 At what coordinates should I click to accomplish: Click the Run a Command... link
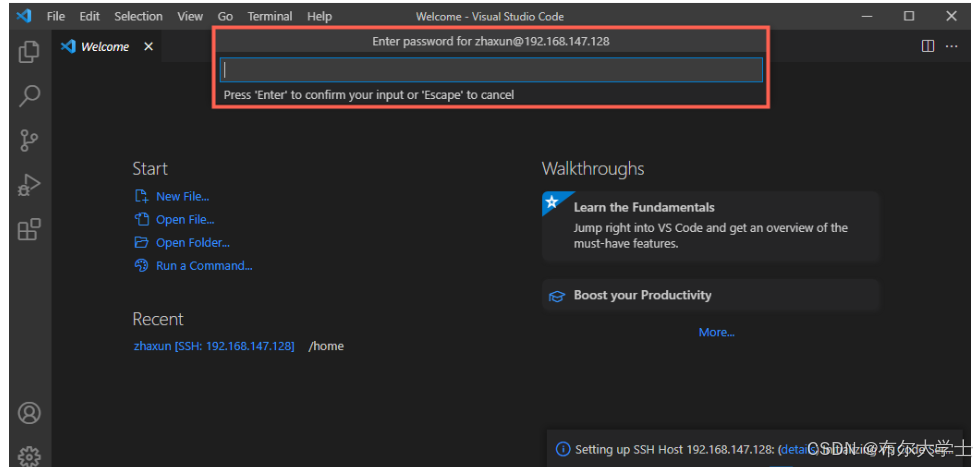point(204,266)
